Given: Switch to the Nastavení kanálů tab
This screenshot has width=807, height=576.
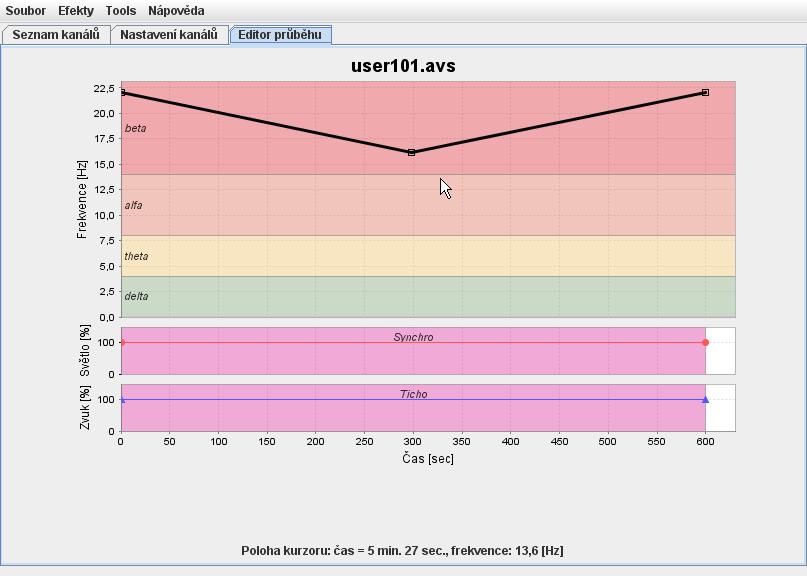Looking at the screenshot, I should click(x=169, y=34).
